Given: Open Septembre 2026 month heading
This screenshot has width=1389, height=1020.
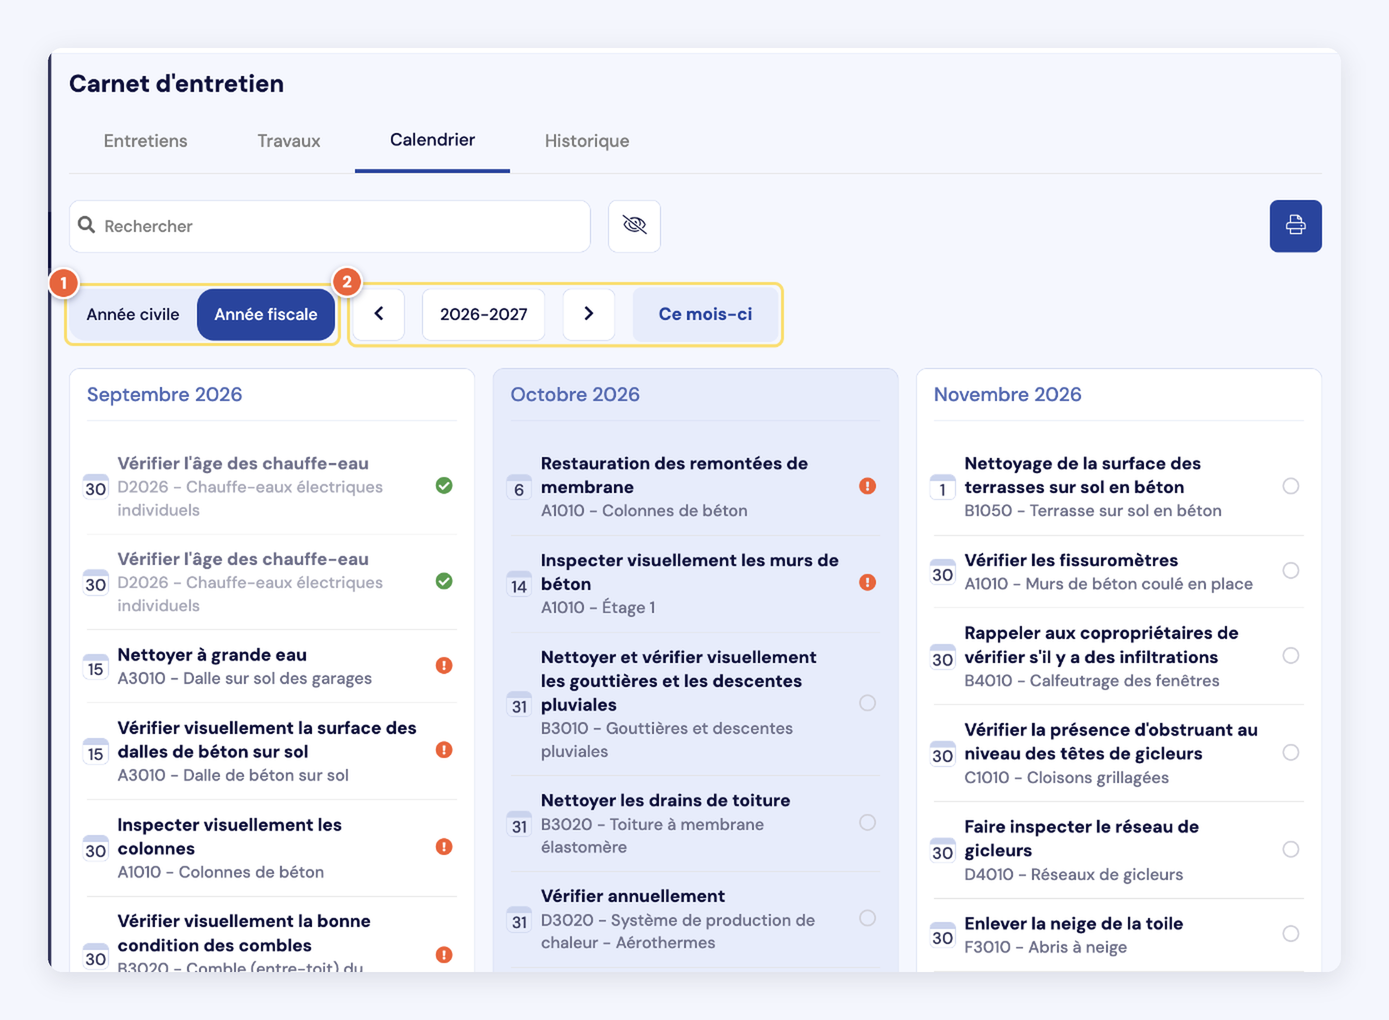Looking at the screenshot, I should pos(165,394).
